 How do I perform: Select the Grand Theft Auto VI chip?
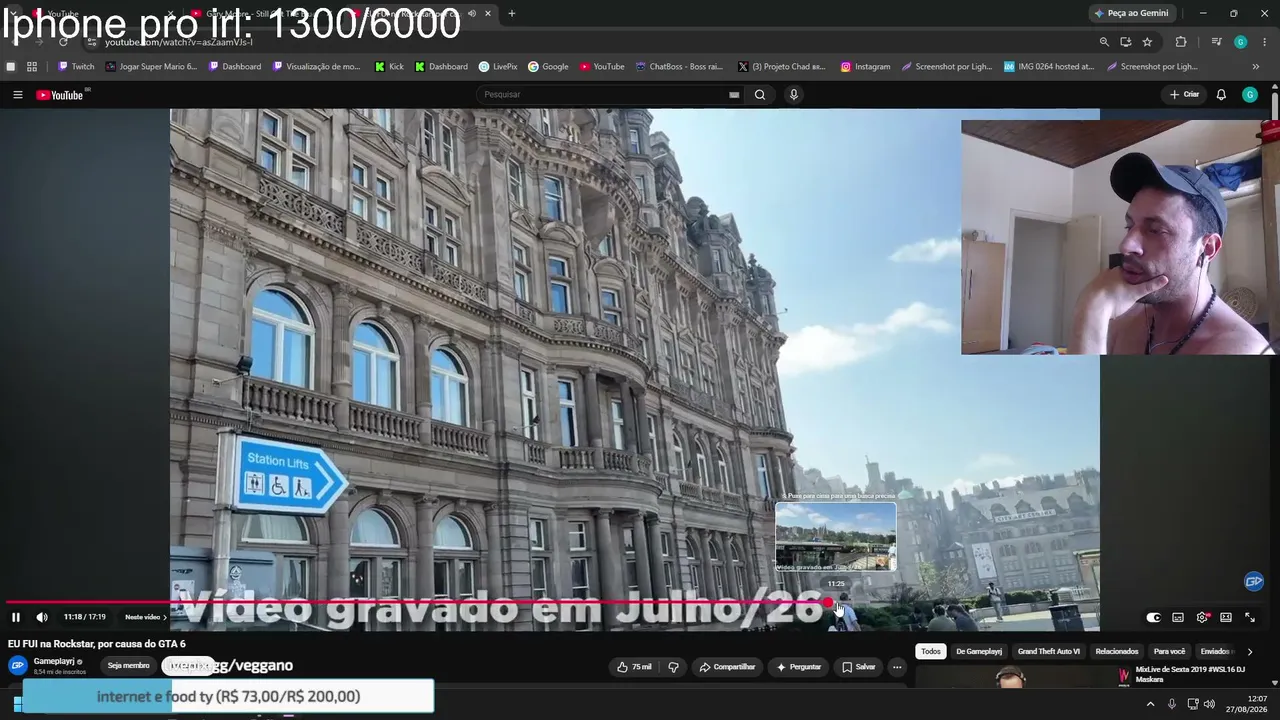coord(1049,652)
